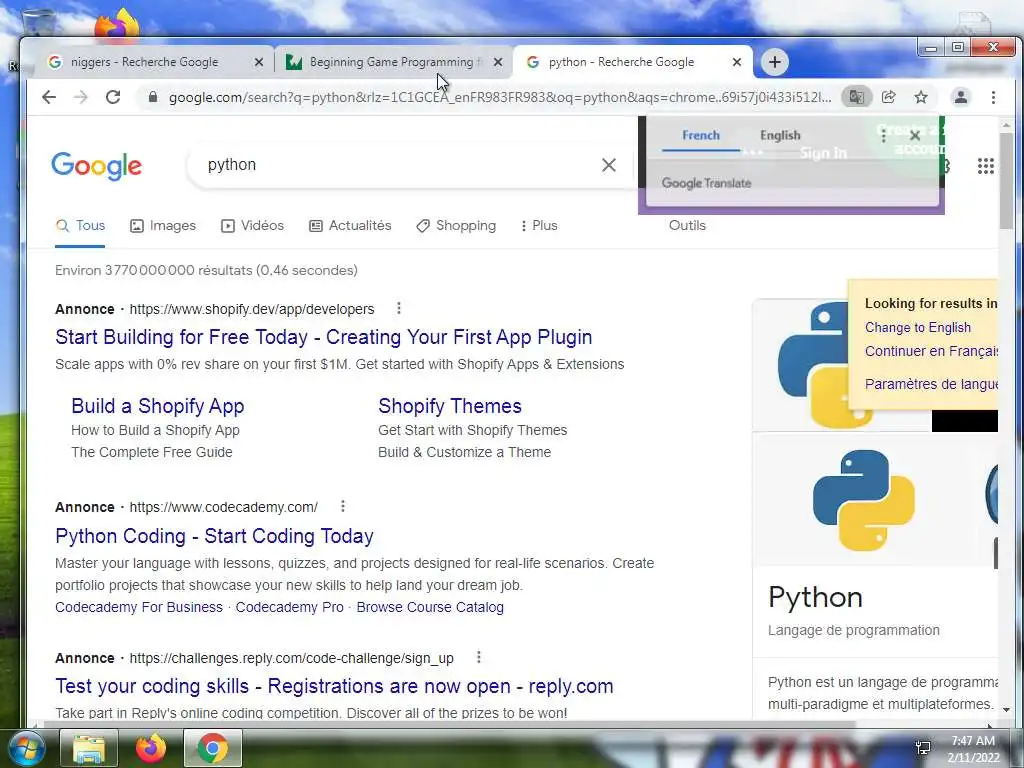Open File Explorer from taskbar
1024x768 pixels.
coord(89,748)
